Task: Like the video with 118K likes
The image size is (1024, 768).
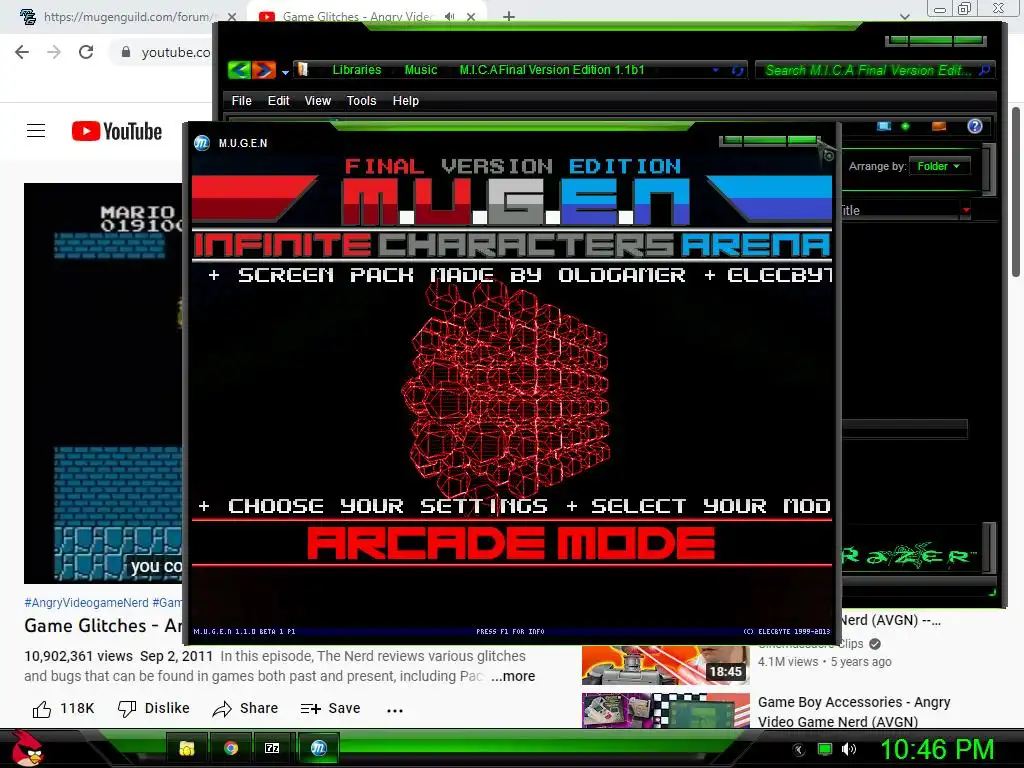Action: (63, 709)
